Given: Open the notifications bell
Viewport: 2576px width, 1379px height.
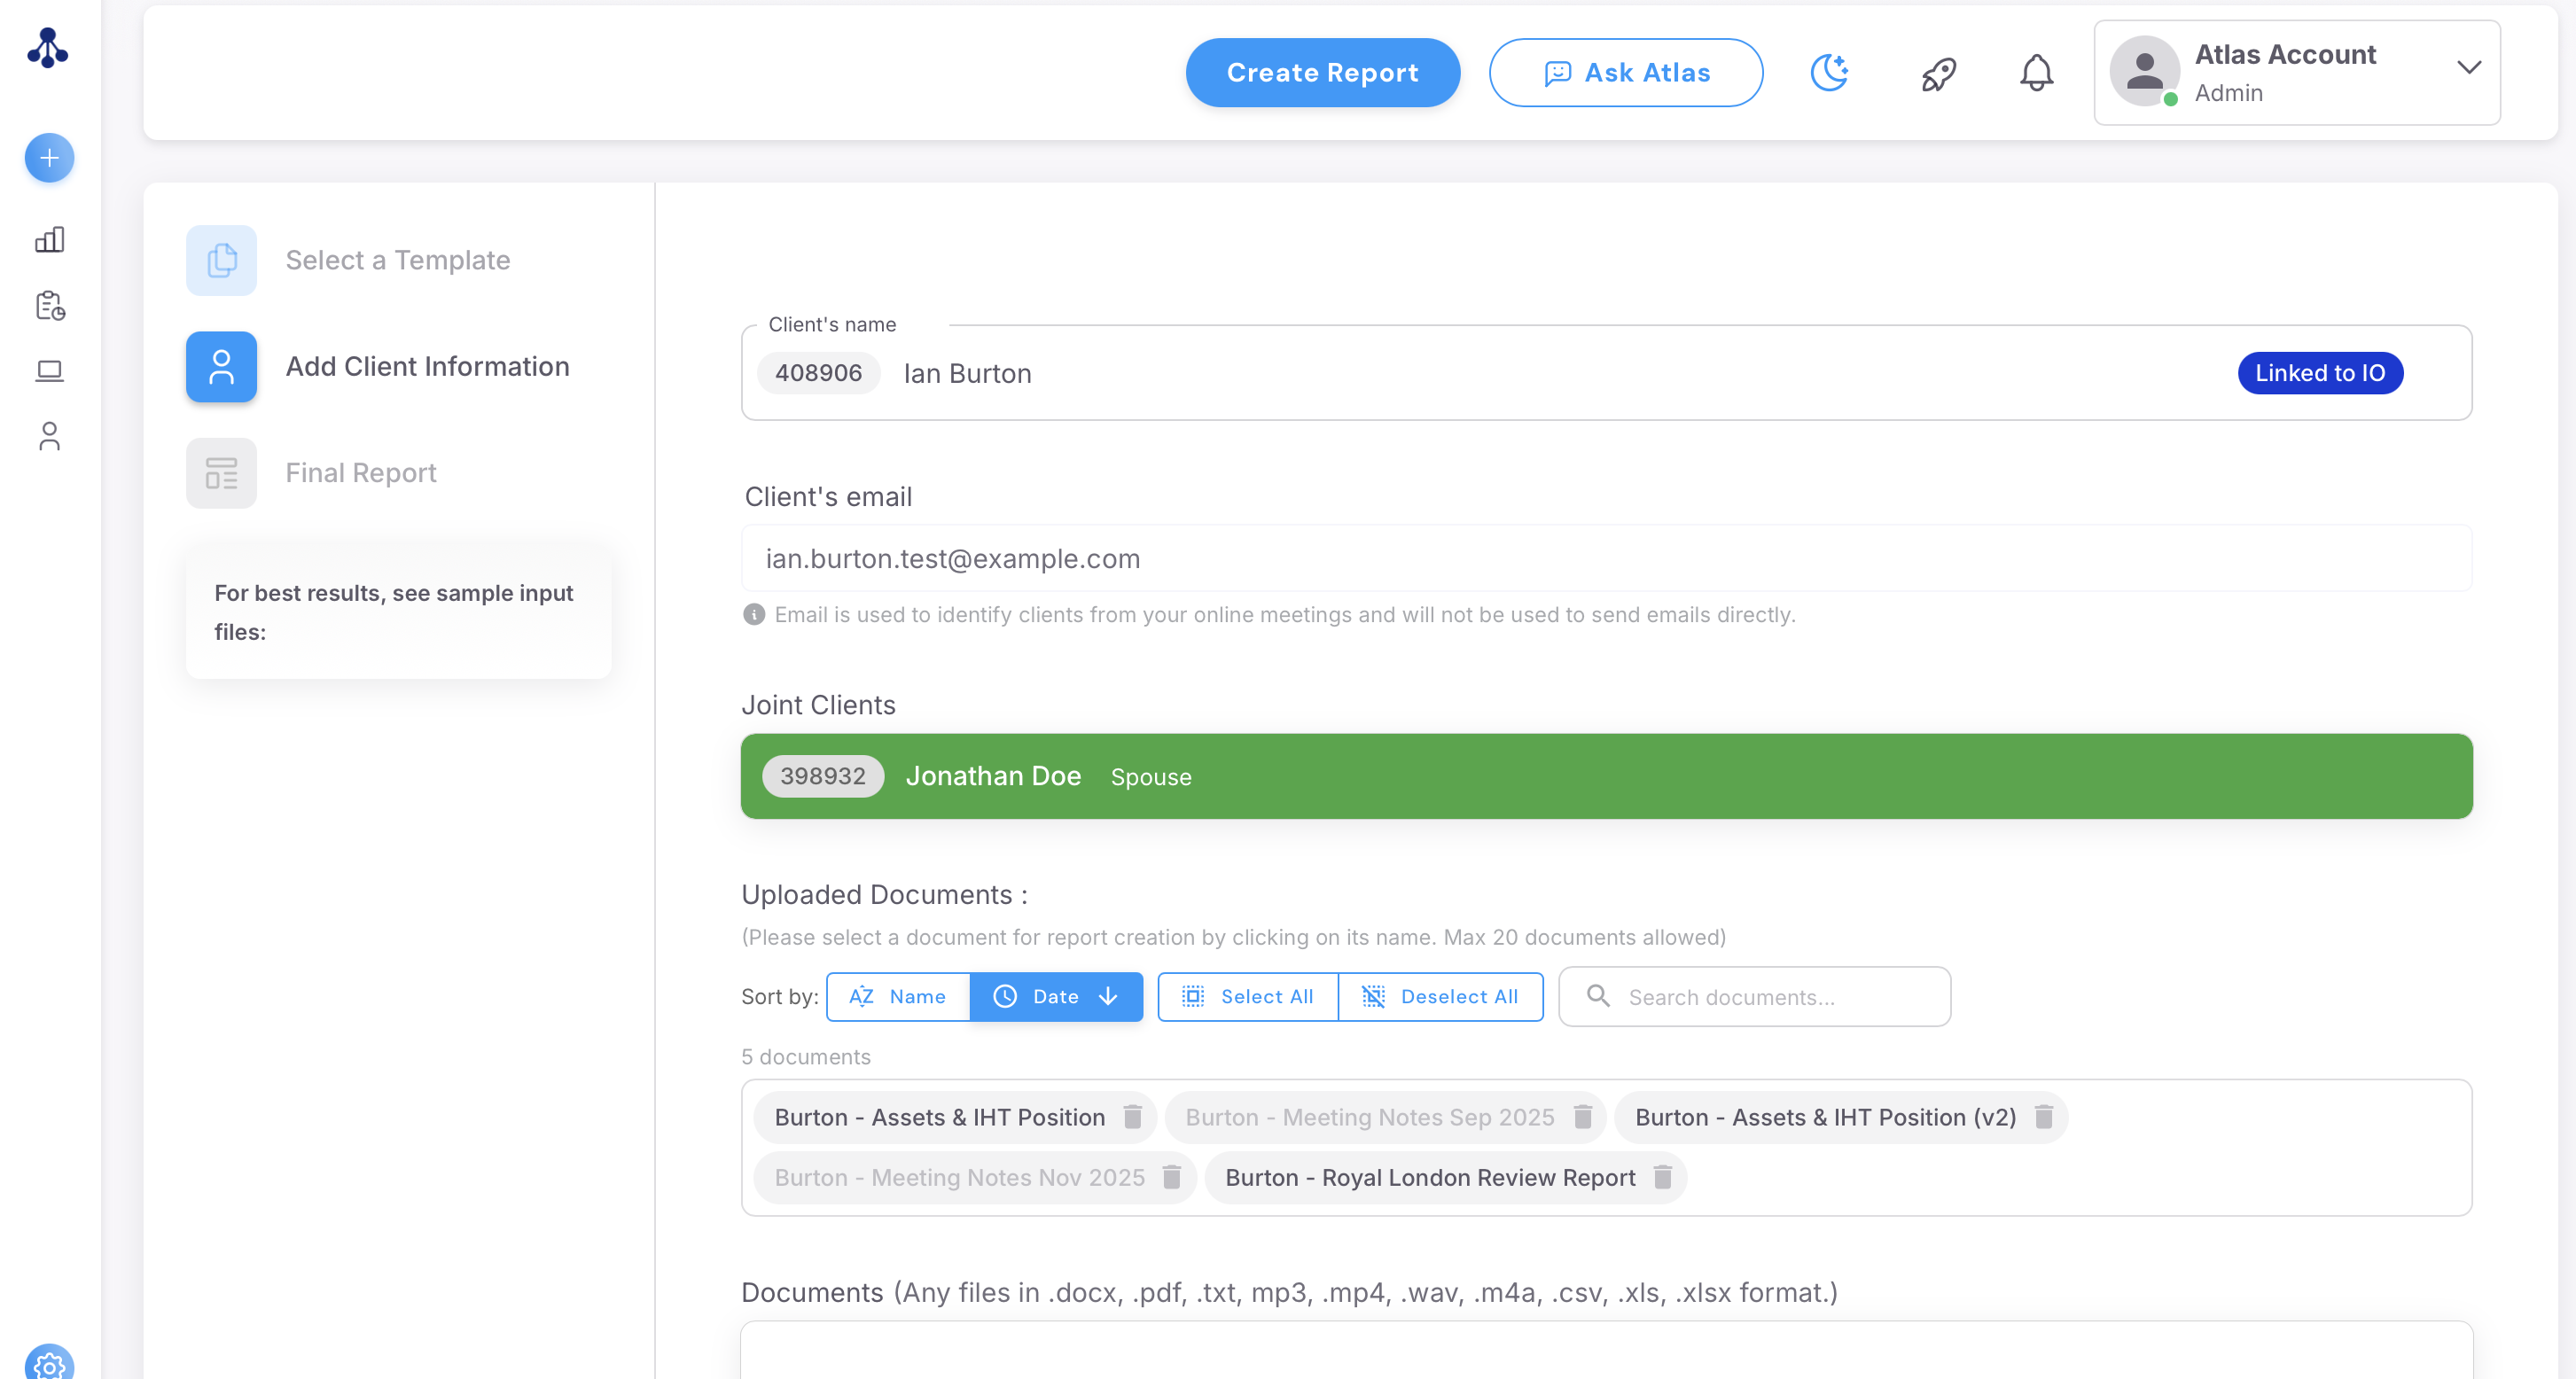Looking at the screenshot, I should [2036, 73].
